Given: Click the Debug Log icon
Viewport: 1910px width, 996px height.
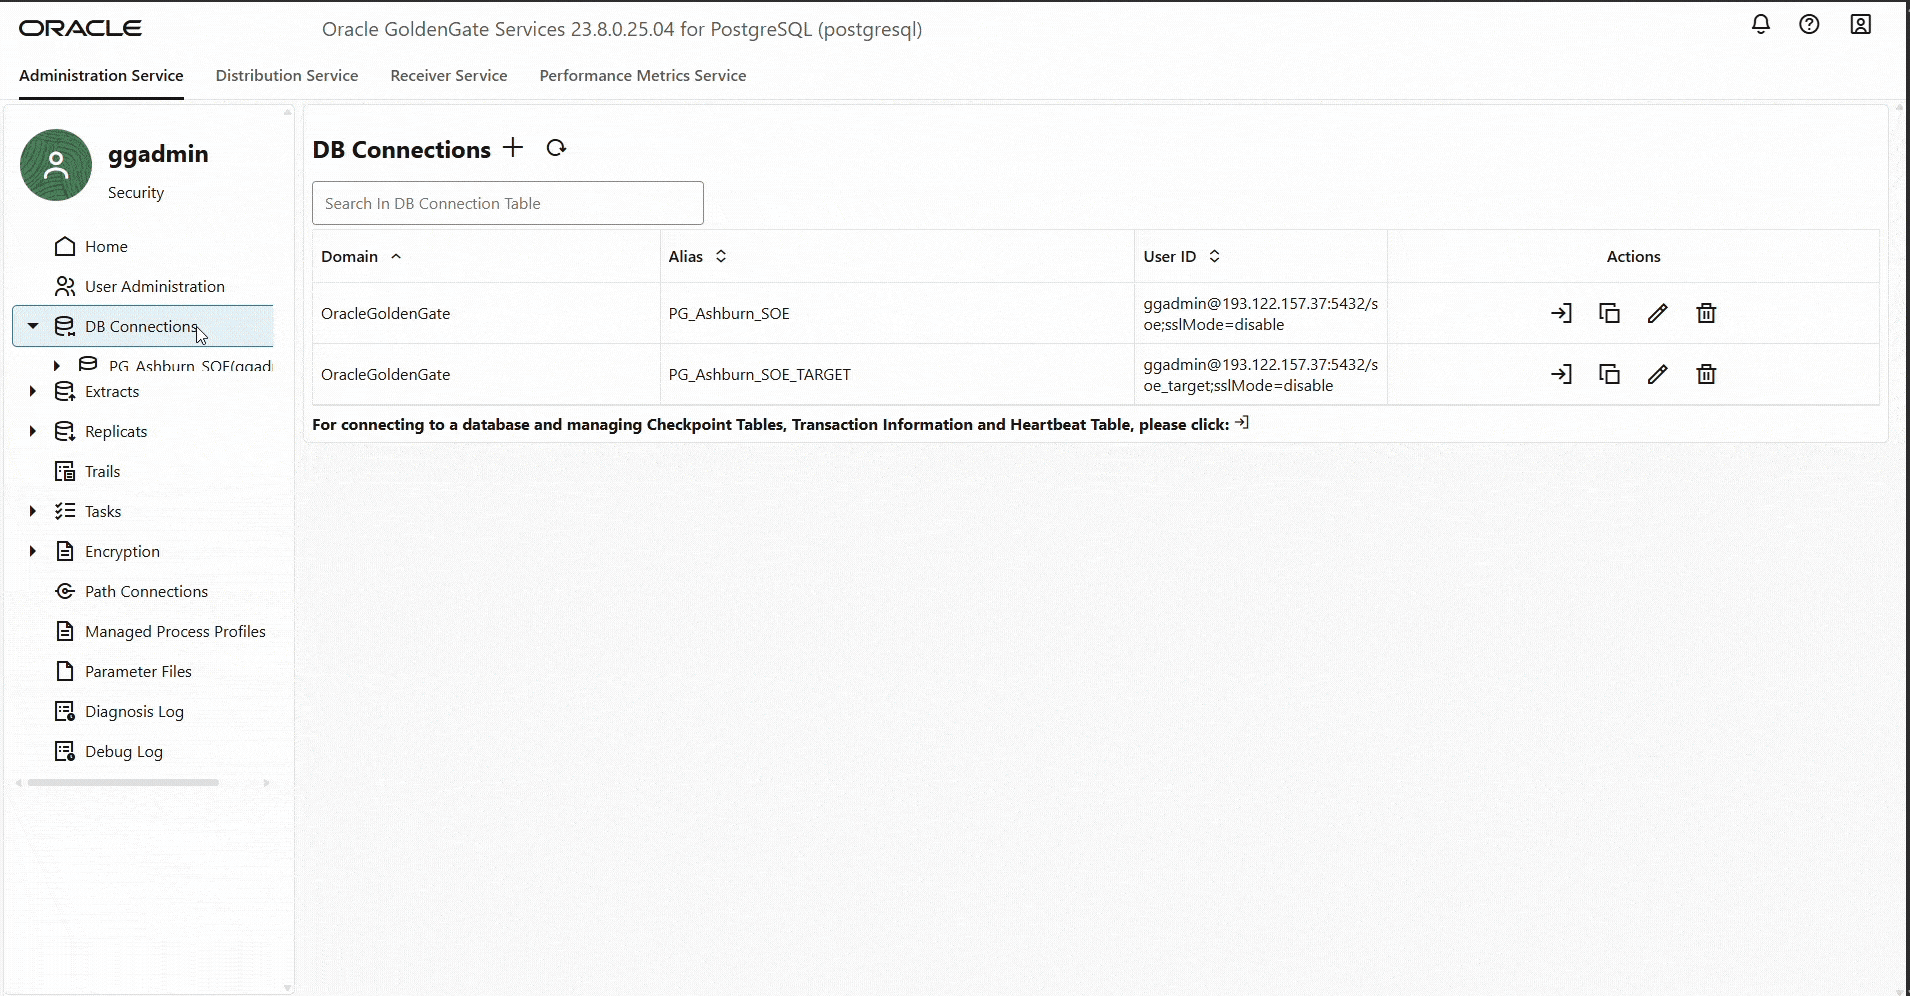Looking at the screenshot, I should tap(65, 751).
